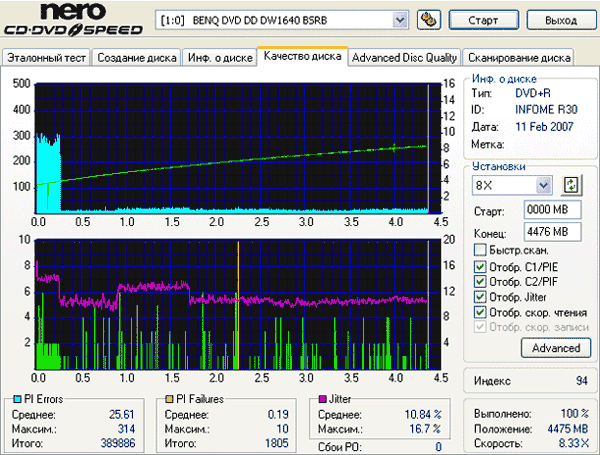This screenshot has width=600, height=455.
Task: Click the PI Errors average 25.61
Action: [122, 414]
